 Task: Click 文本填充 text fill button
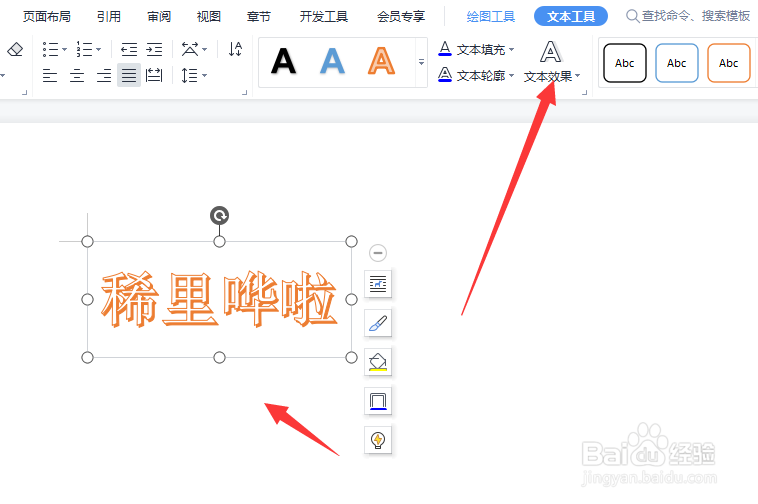471,49
